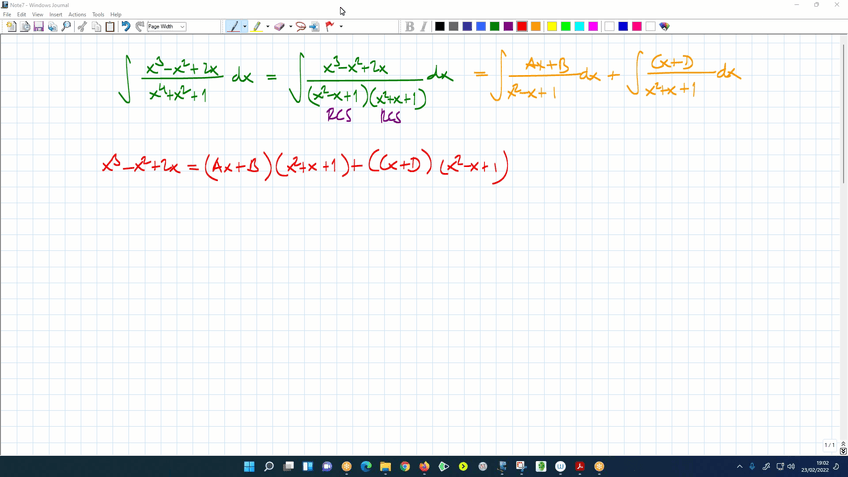Open the more colors palette icon
Viewport: 848px width, 477px height.
664,27
